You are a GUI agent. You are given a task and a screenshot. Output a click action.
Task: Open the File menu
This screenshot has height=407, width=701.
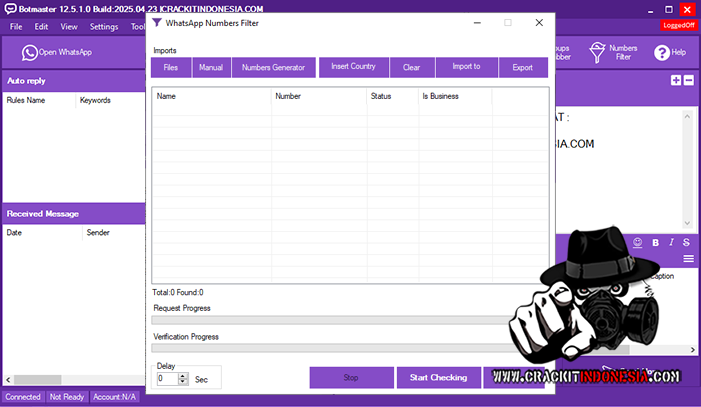coord(16,26)
